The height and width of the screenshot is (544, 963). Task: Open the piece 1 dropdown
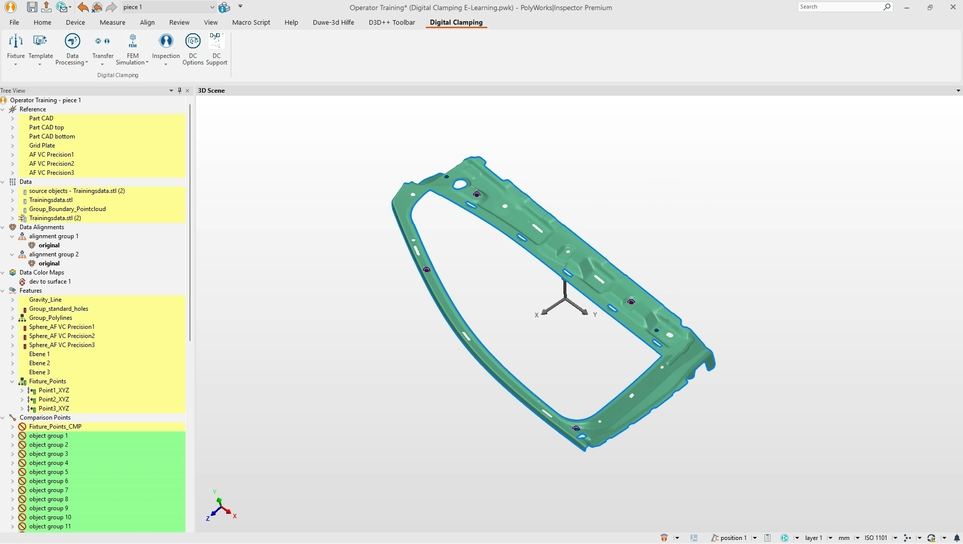212,7
